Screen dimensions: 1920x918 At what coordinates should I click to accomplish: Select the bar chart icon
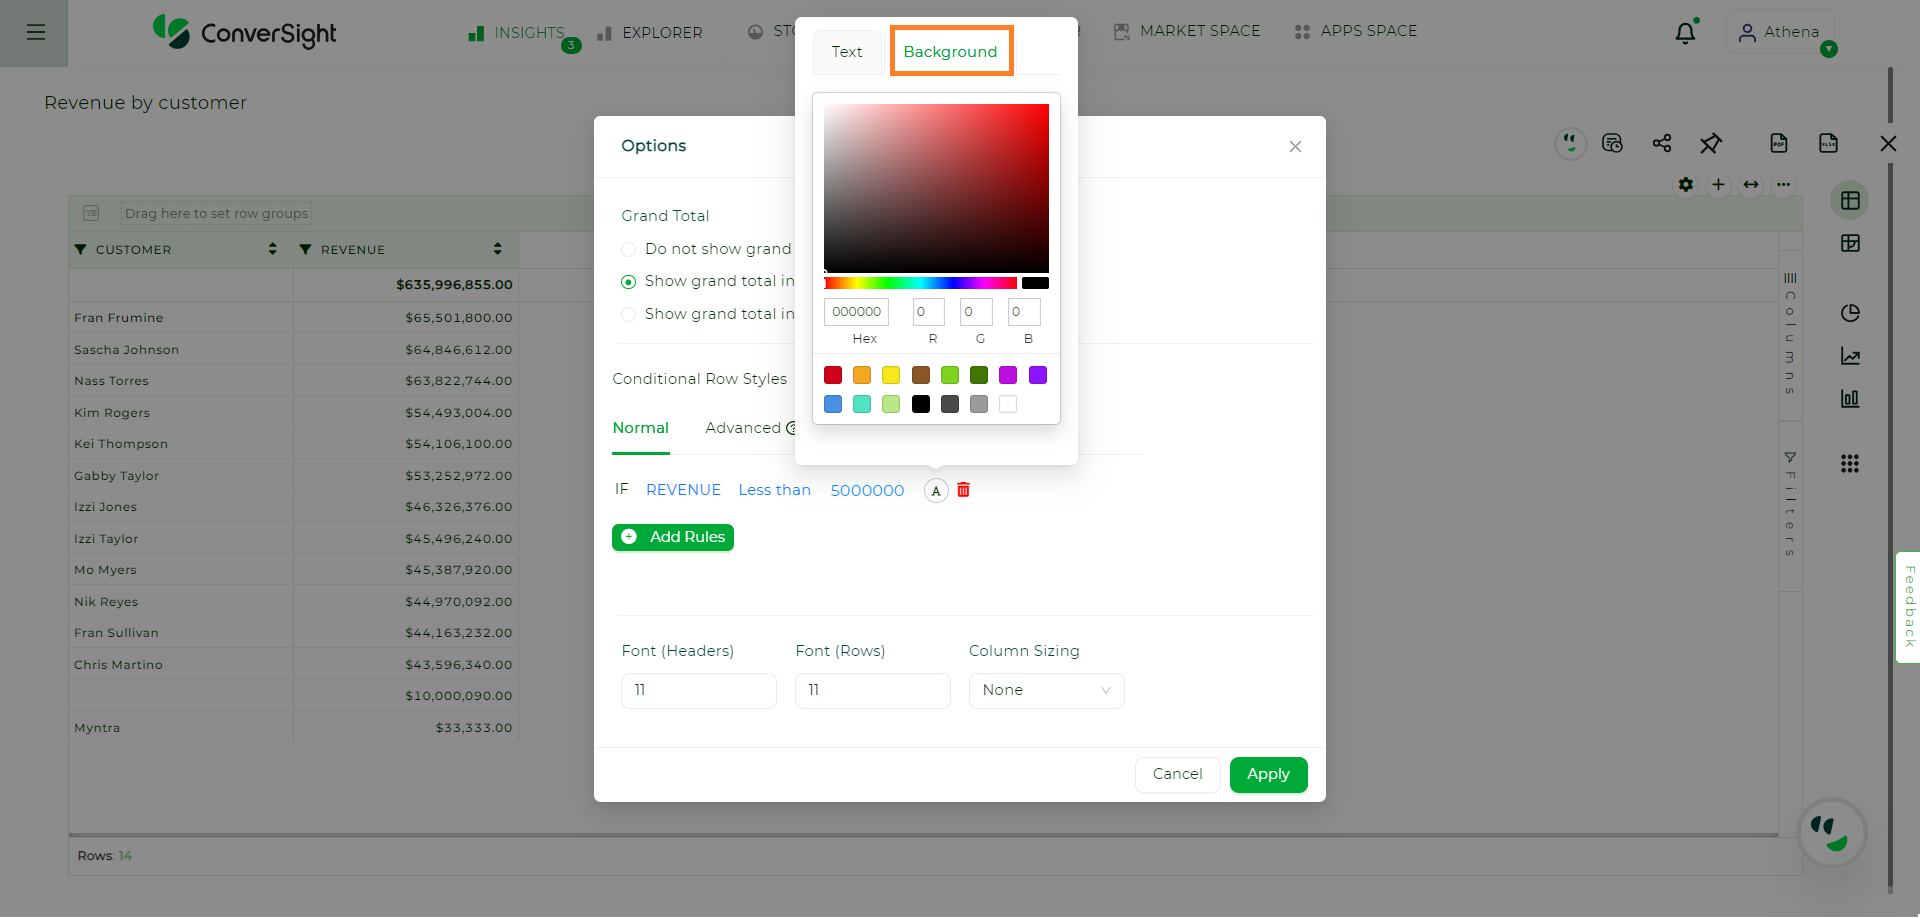coord(1850,398)
